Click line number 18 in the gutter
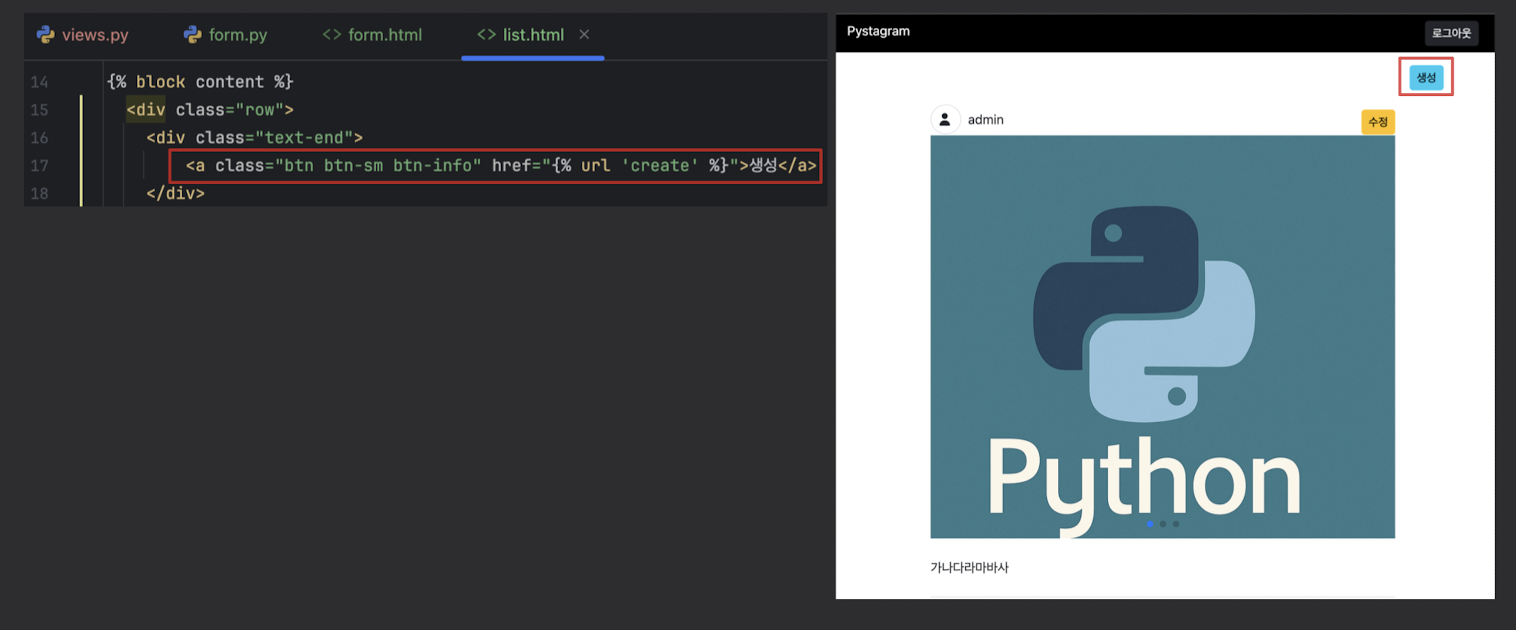Image resolution: width=1516 pixels, height=630 pixels. click(x=39, y=194)
